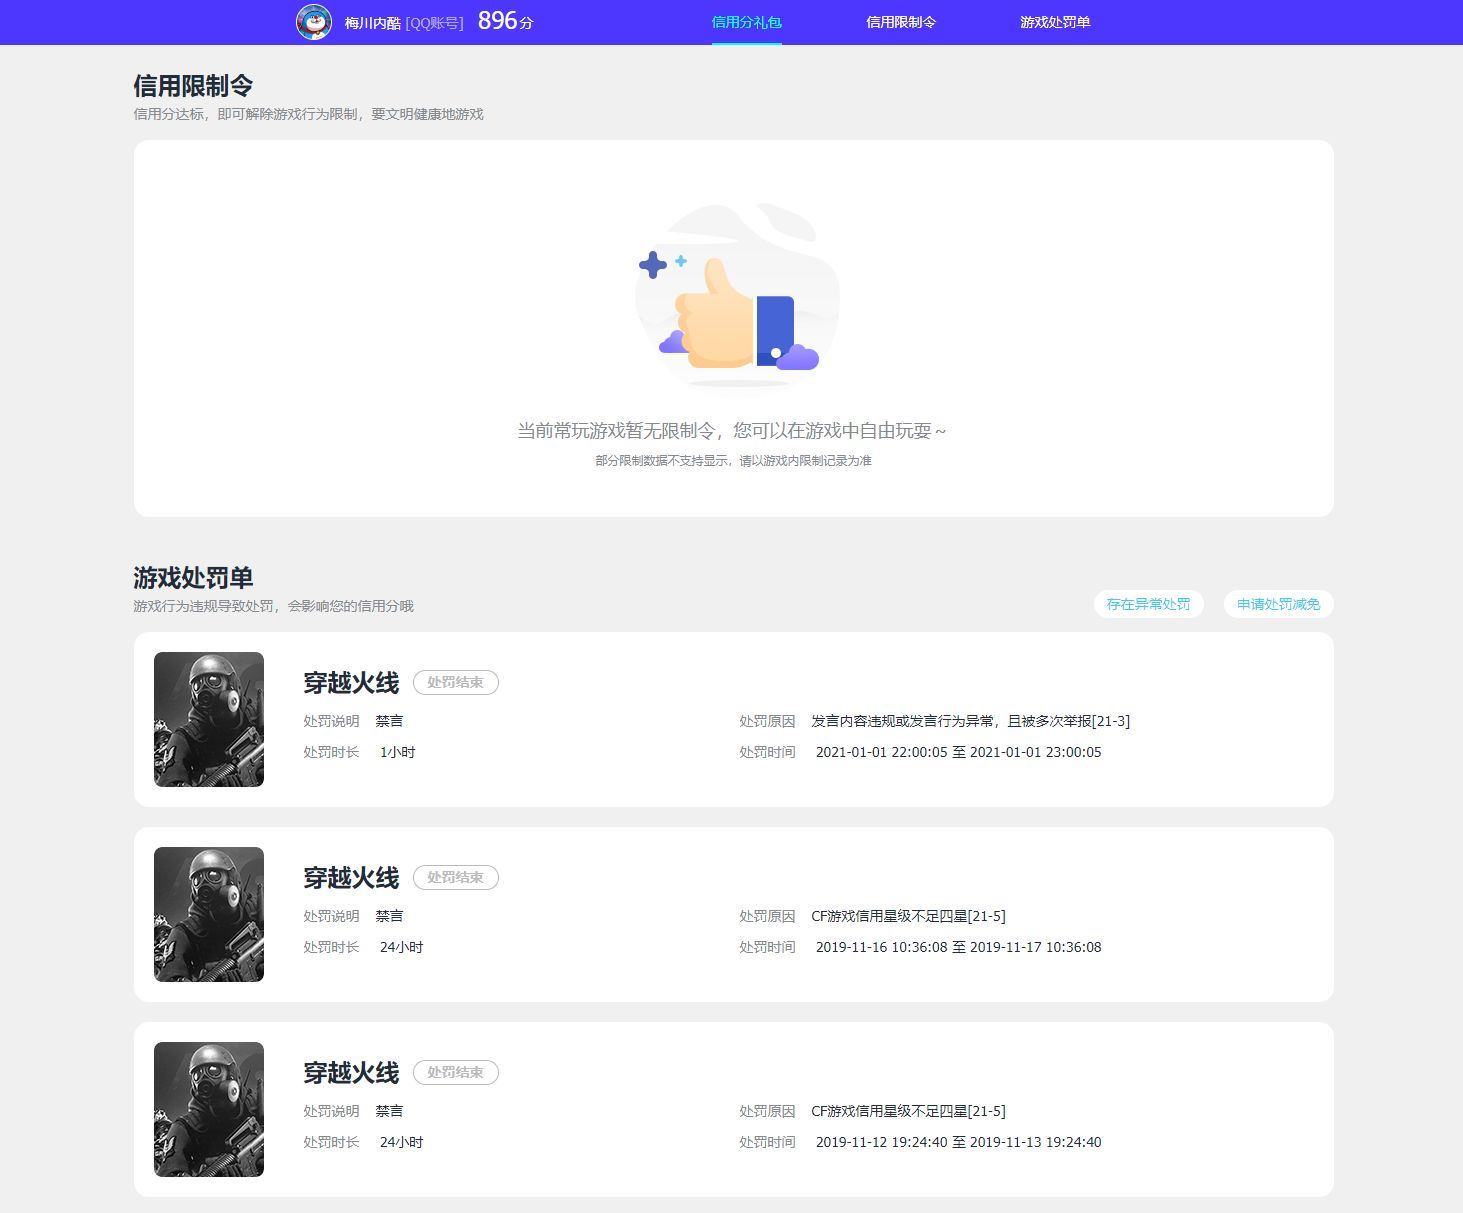This screenshot has height=1213, width=1463.
Task: Click 申请处罚减免 to request penalty reduction
Action: pos(1277,603)
